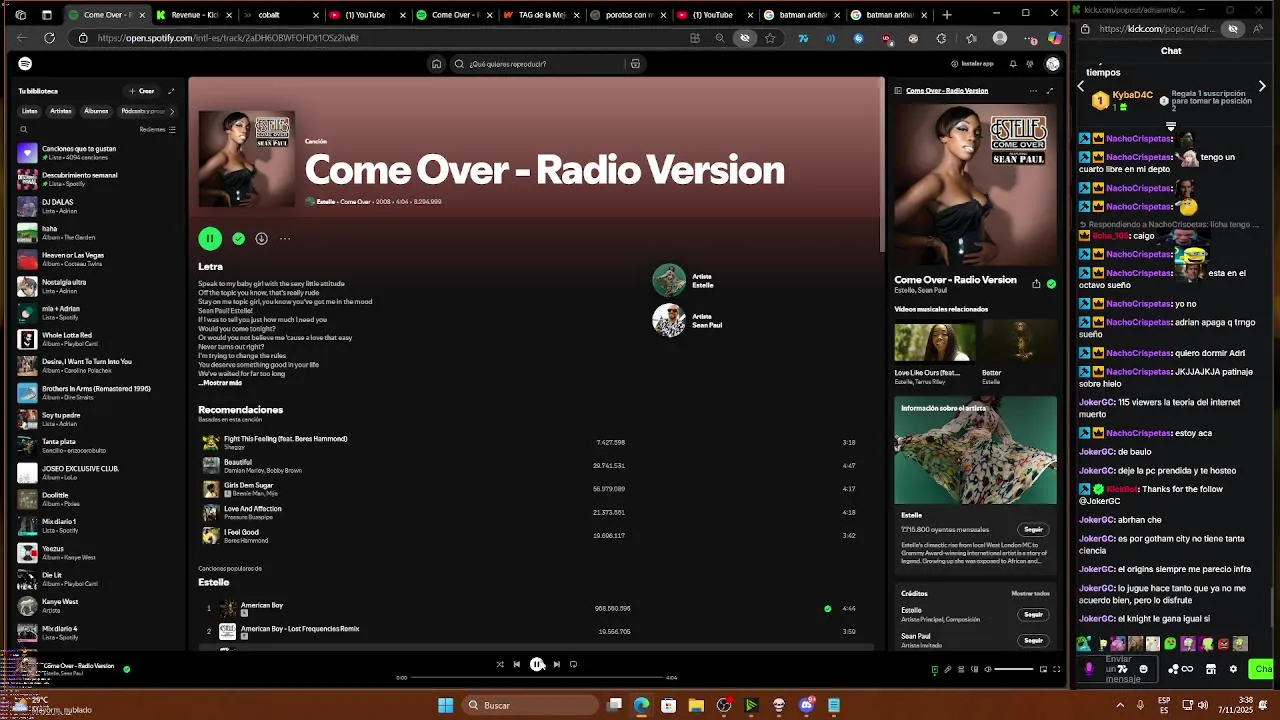Reload the Spotify page
The height and width of the screenshot is (720, 1280).
pyautogui.click(x=49, y=38)
